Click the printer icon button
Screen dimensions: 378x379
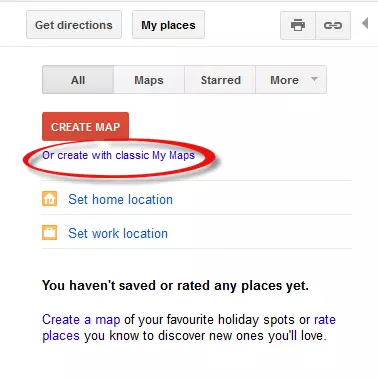tap(298, 25)
